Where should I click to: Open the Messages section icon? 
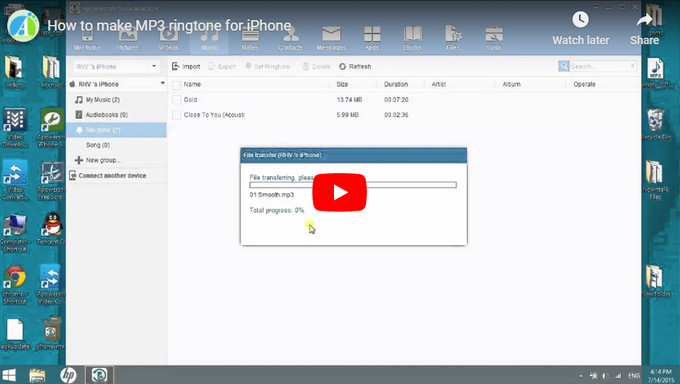(331, 35)
